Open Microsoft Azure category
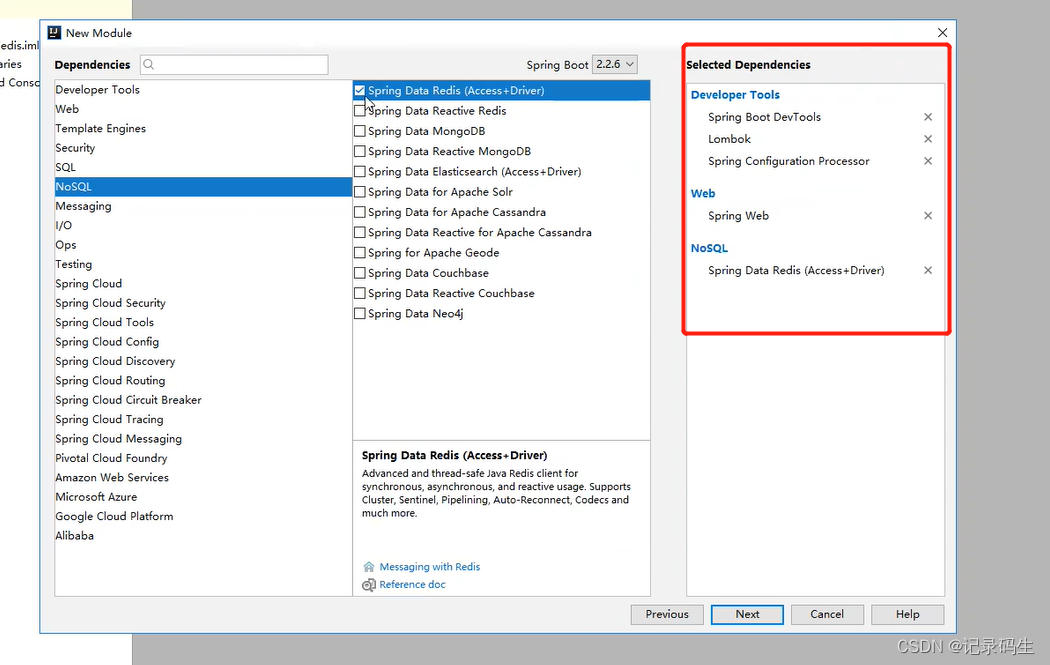This screenshot has height=665, width=1050. tap(203, 498)
